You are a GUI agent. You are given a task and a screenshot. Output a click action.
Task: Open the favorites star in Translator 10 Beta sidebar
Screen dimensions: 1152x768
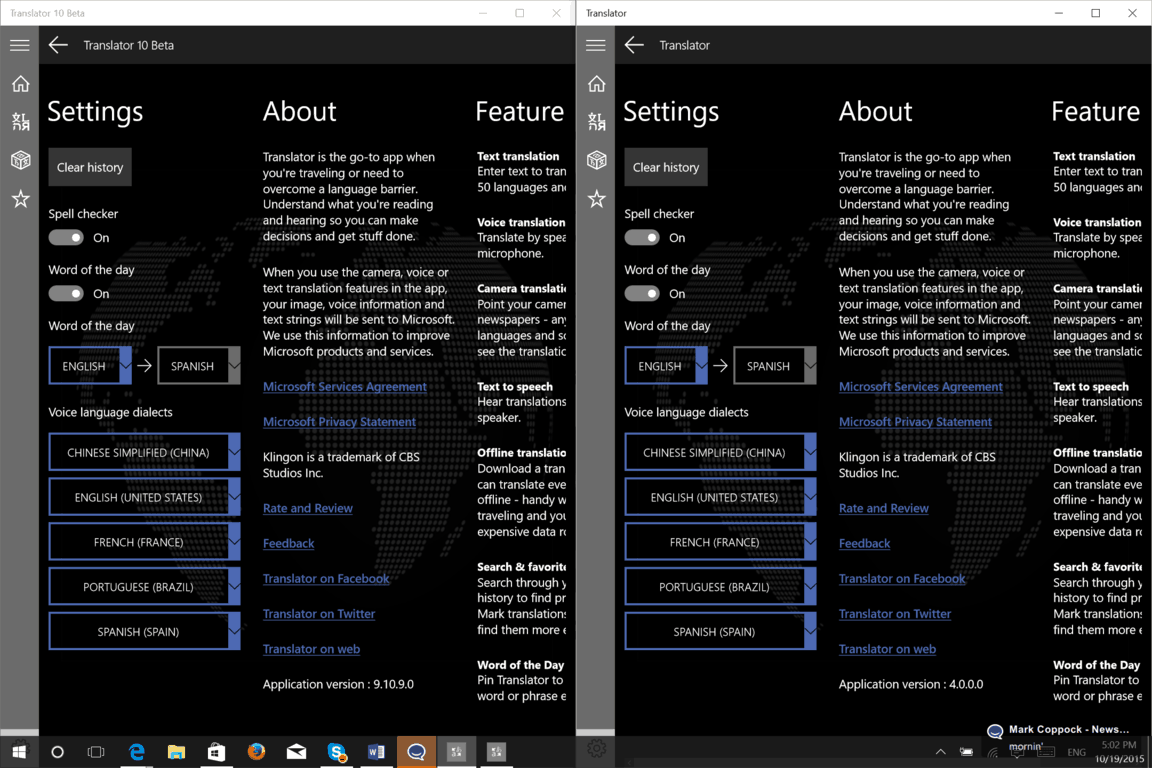21,198
